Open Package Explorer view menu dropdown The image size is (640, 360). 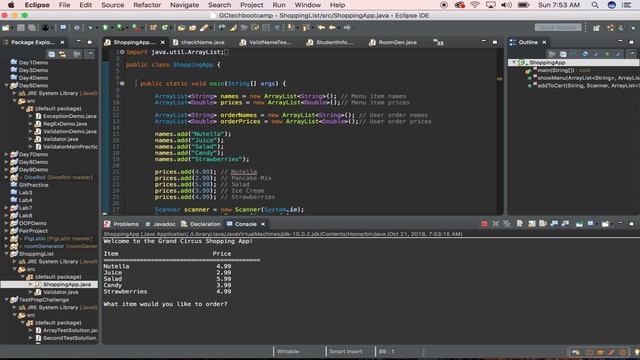90,54
